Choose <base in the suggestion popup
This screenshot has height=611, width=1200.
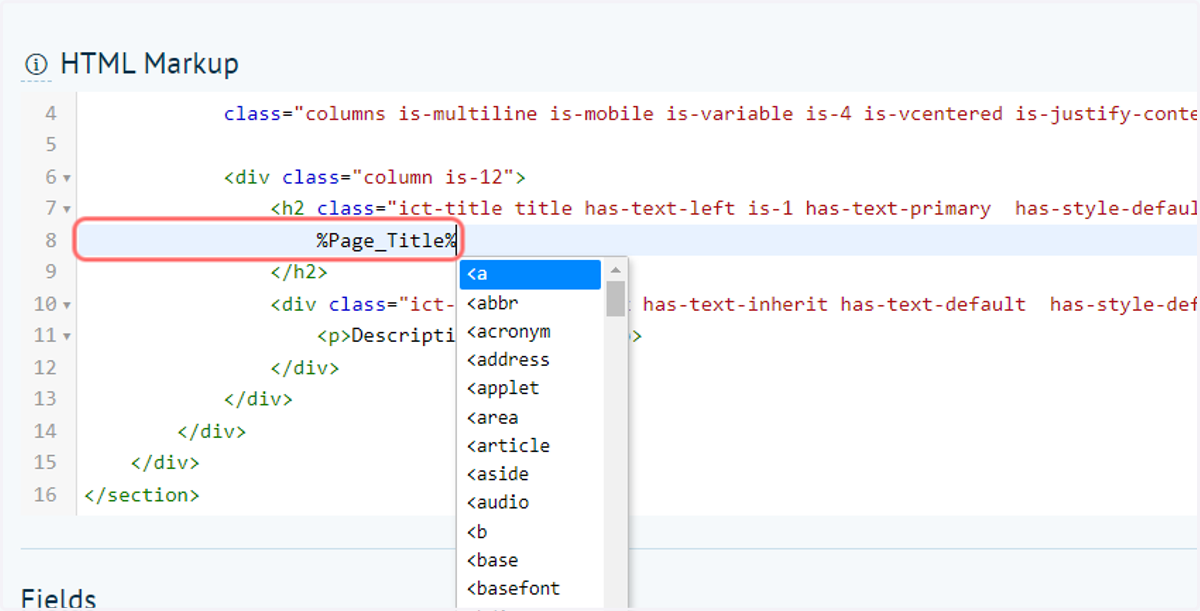tap(530, 559)
